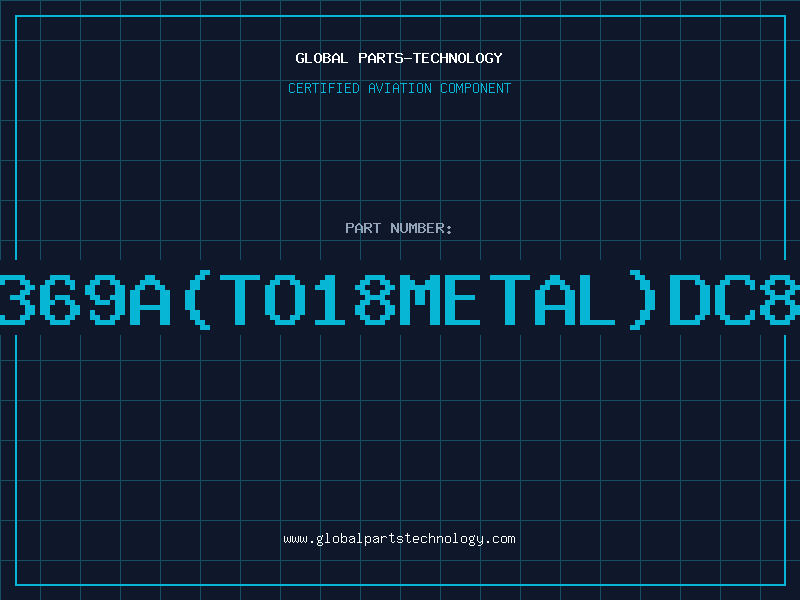Click the GLOBAL PARTS-TECHNOLOGY heading
This screenshot has width=800, height=600.
(399, 58)
